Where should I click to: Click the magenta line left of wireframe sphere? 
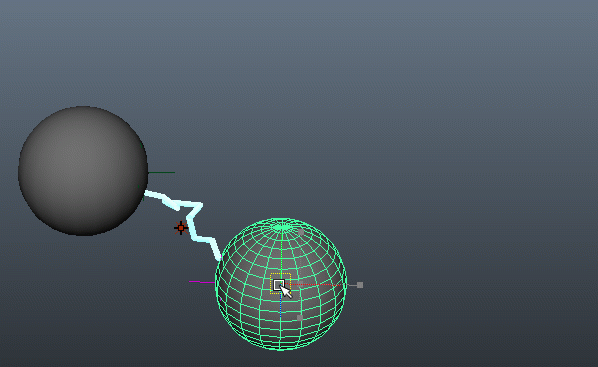(x=202, y=282)
